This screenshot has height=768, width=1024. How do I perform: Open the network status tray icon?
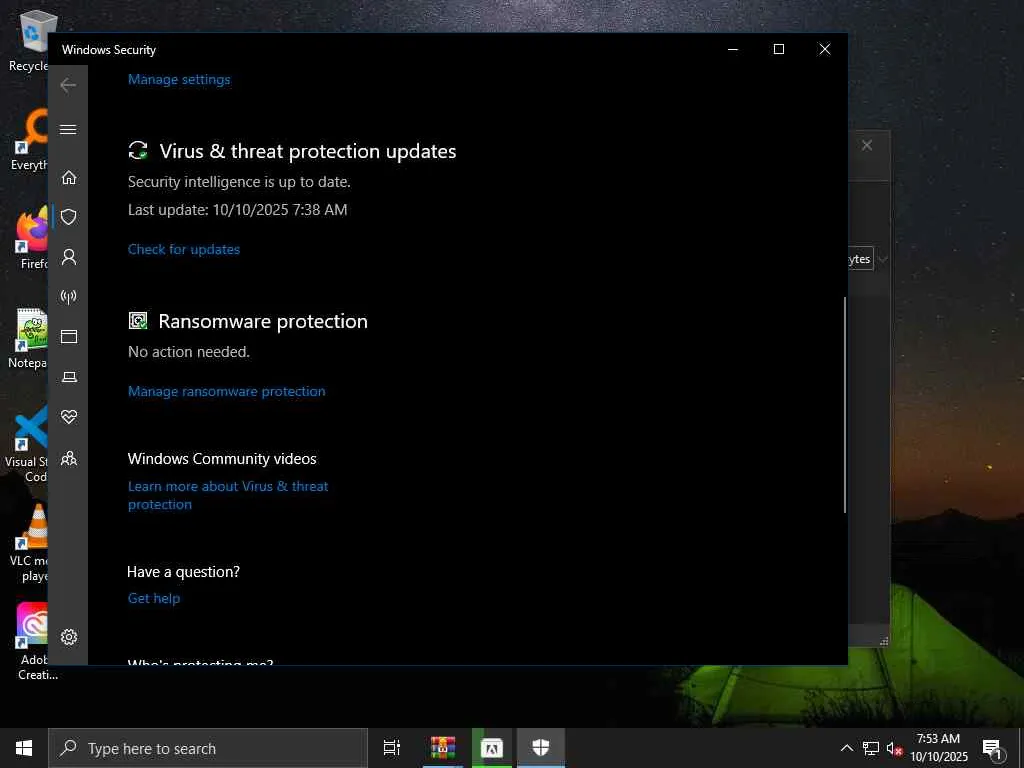(x=871, y=748)
